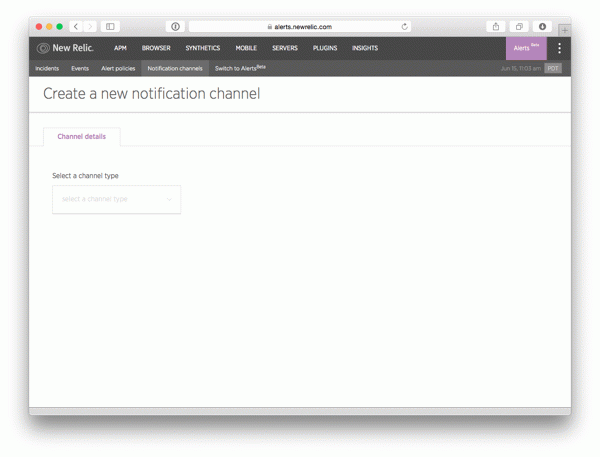This screenshot has height=457, width=600.
Task: Open the Safari downloads icon
Action: point(542,26)
